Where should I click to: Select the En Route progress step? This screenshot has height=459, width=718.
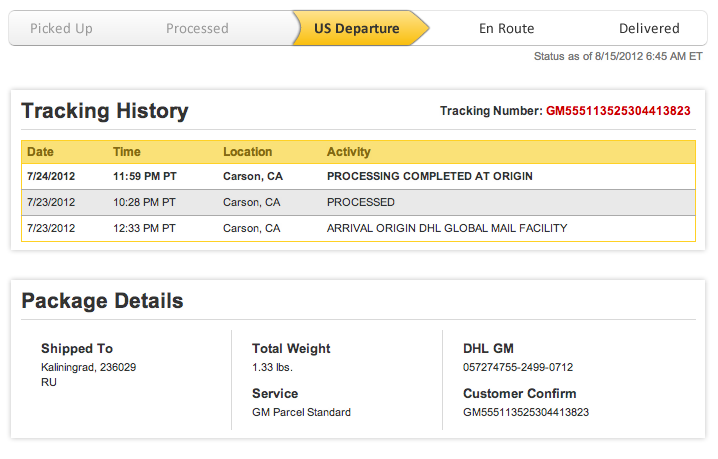click(506, 28)
